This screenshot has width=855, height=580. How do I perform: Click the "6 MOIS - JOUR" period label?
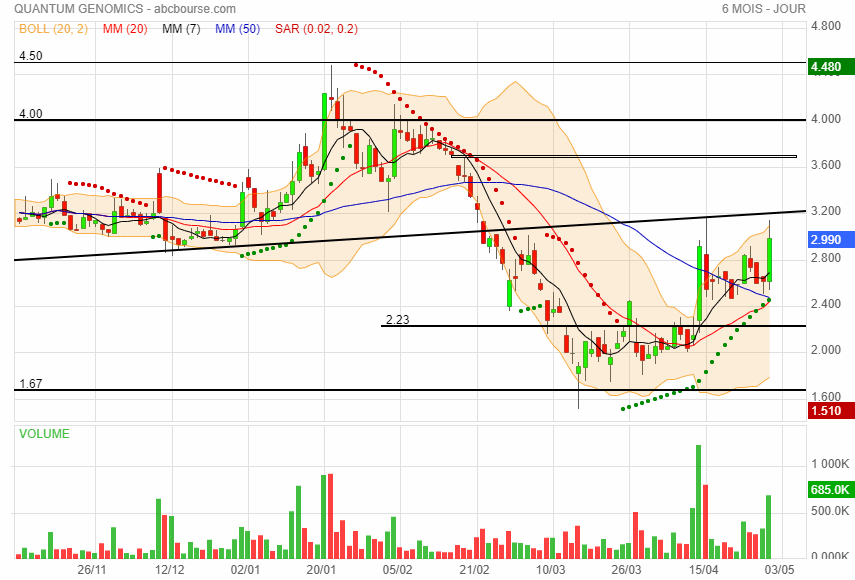[763, 9]
